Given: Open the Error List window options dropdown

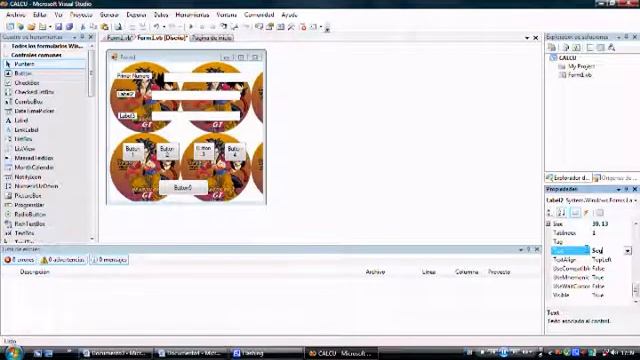Looking at the screenshot, I should 521,249.
